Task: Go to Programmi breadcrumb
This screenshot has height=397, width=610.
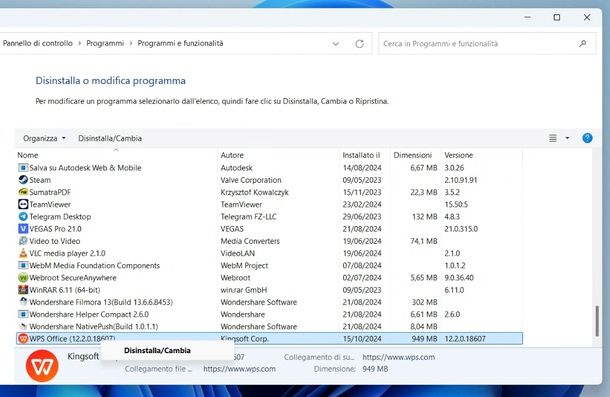Action: pyautogui.click(x=105, y=43)
